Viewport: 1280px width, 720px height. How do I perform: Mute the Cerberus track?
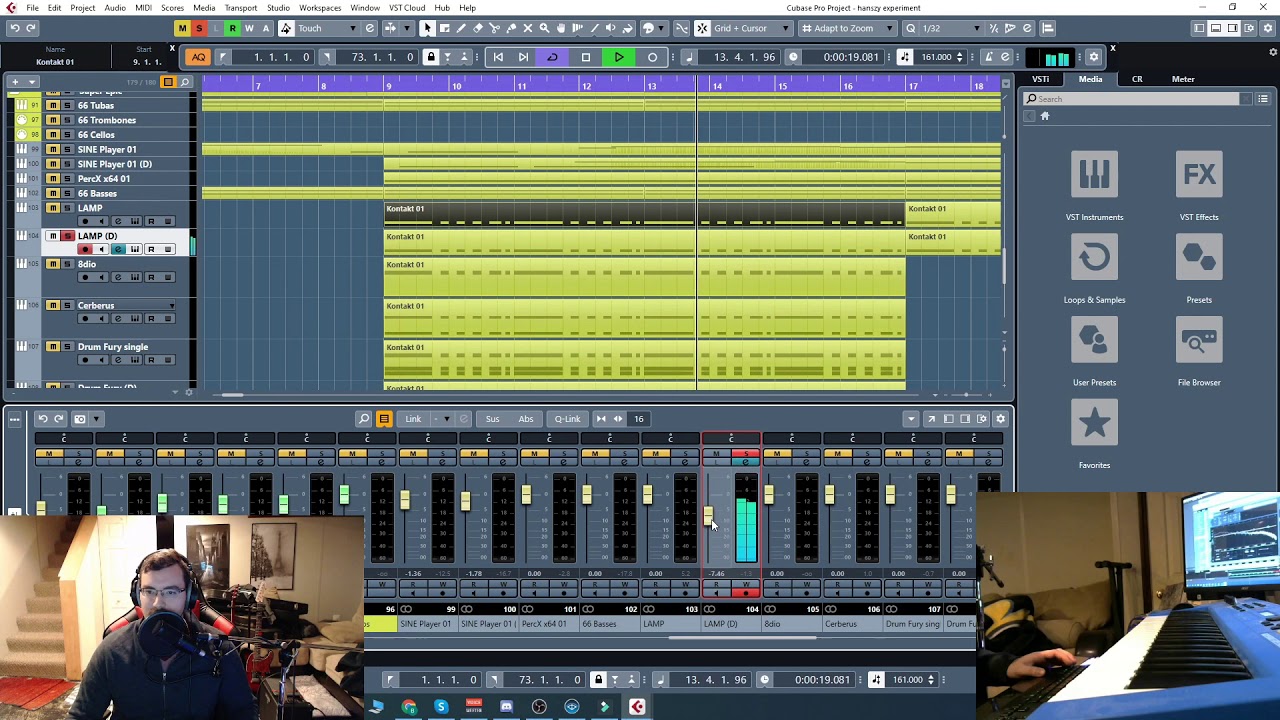pos(53,305)
